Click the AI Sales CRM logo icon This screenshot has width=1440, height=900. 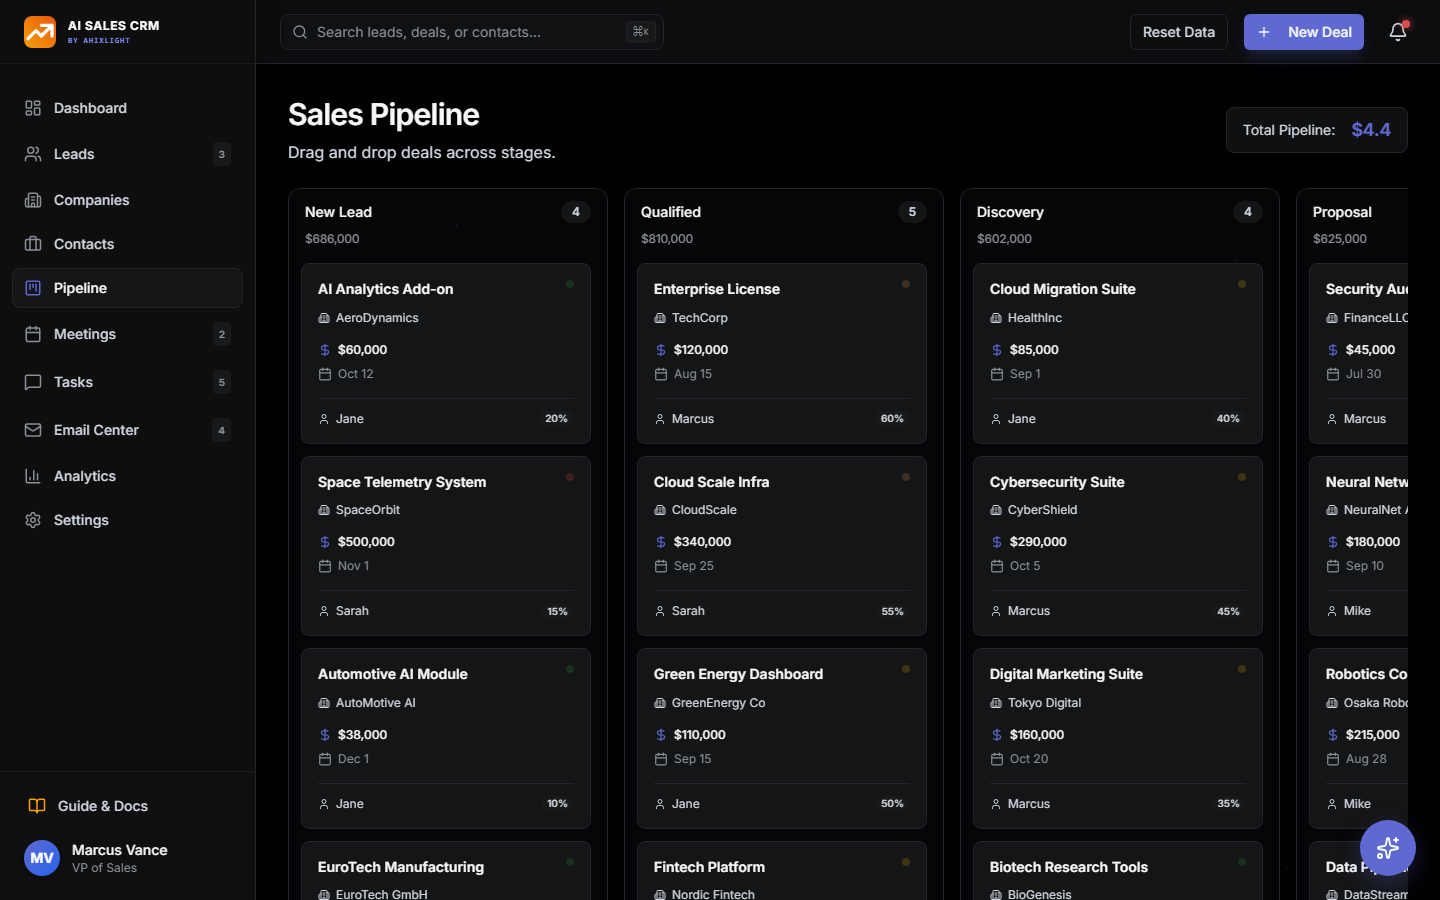coord(40,32)
